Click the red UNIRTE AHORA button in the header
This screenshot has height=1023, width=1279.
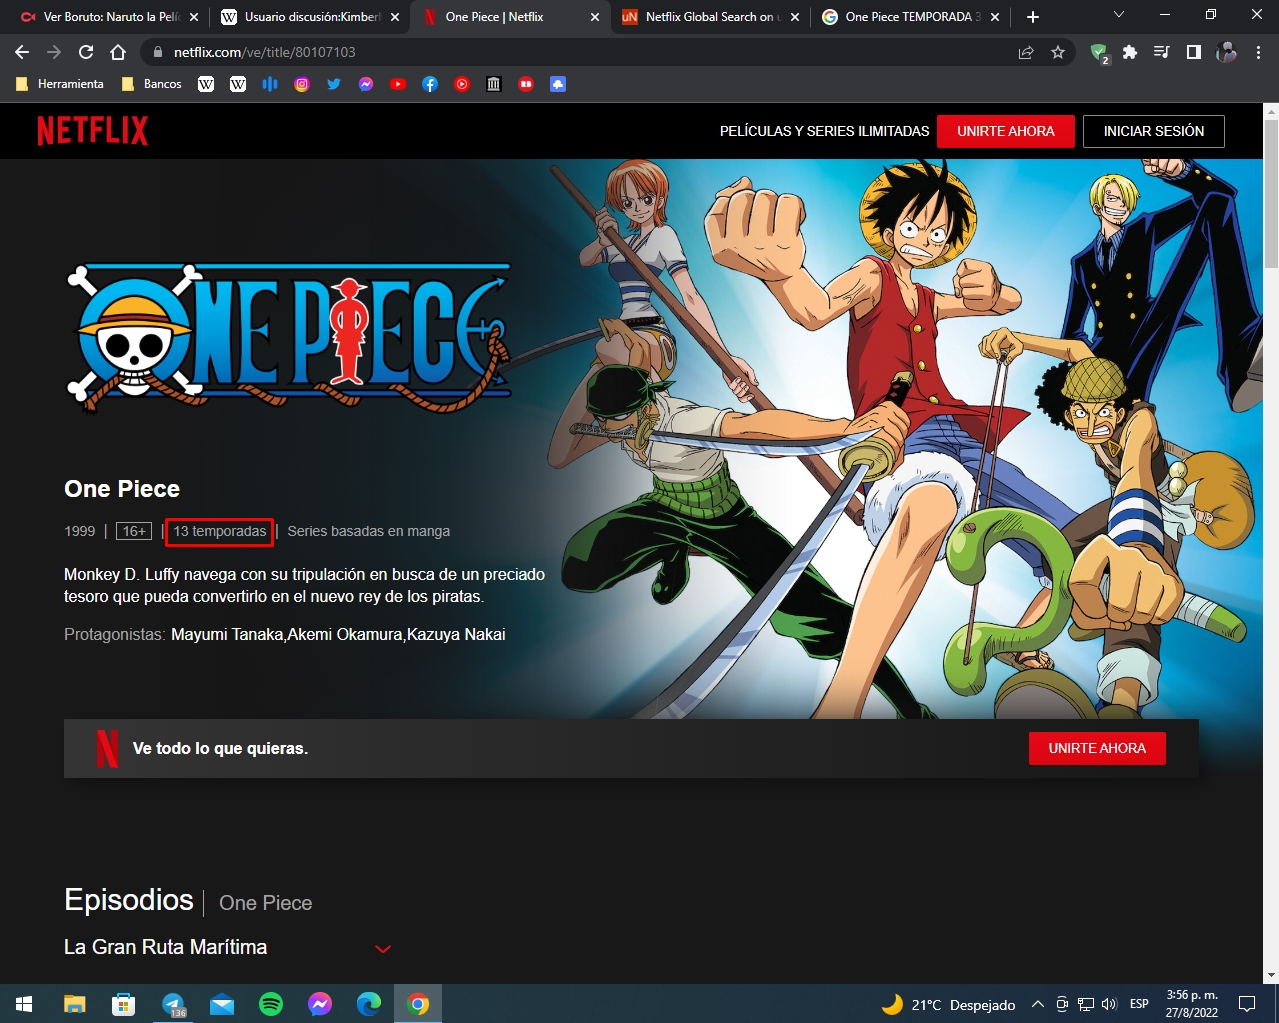click(x=1006, y=131)
